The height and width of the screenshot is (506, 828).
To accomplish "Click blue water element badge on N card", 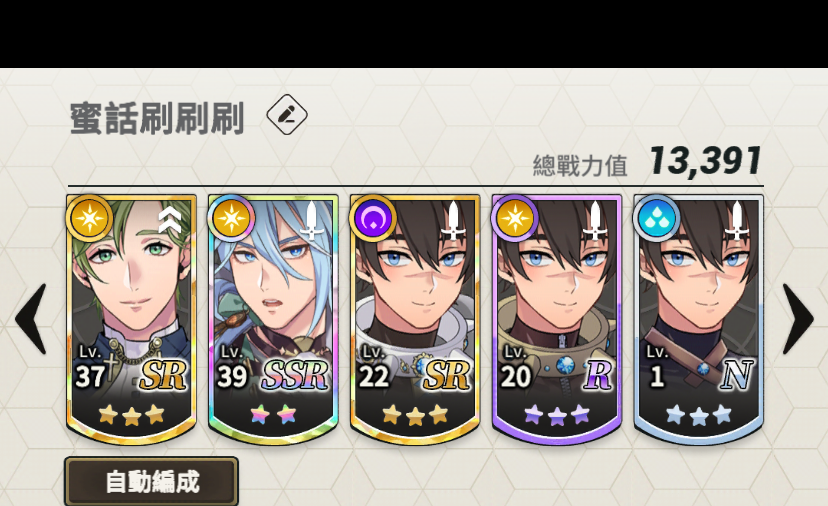I will point(656,218).
